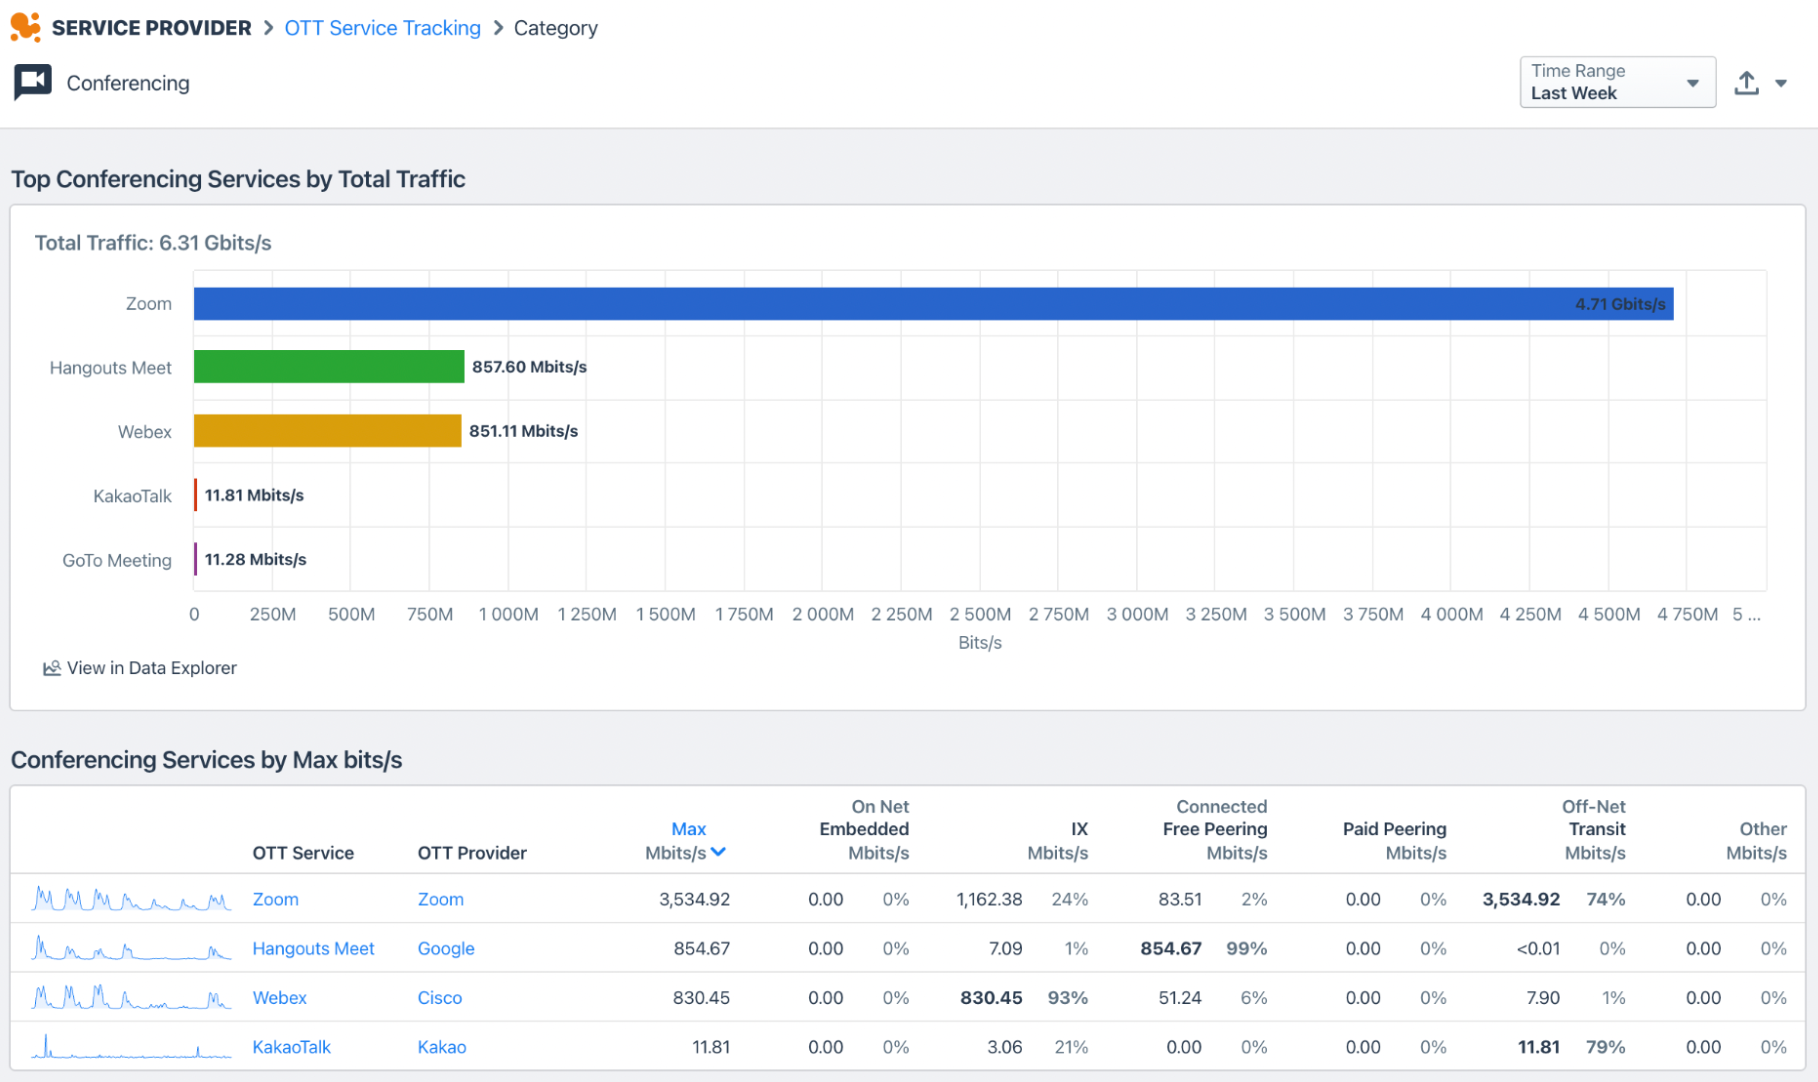The width and height of the screenshot is (1818, 1082).
Task: Click the export/share upload icon
Action: click(x=1746, y=83)
